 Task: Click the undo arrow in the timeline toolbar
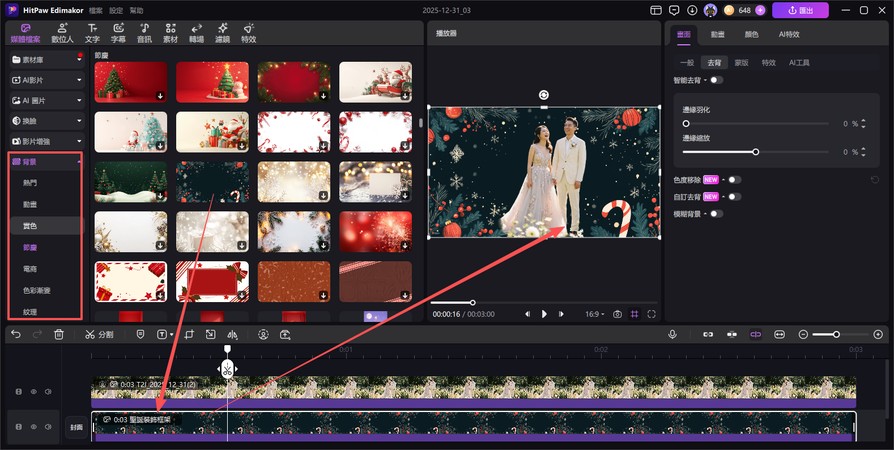coord(16,334)
